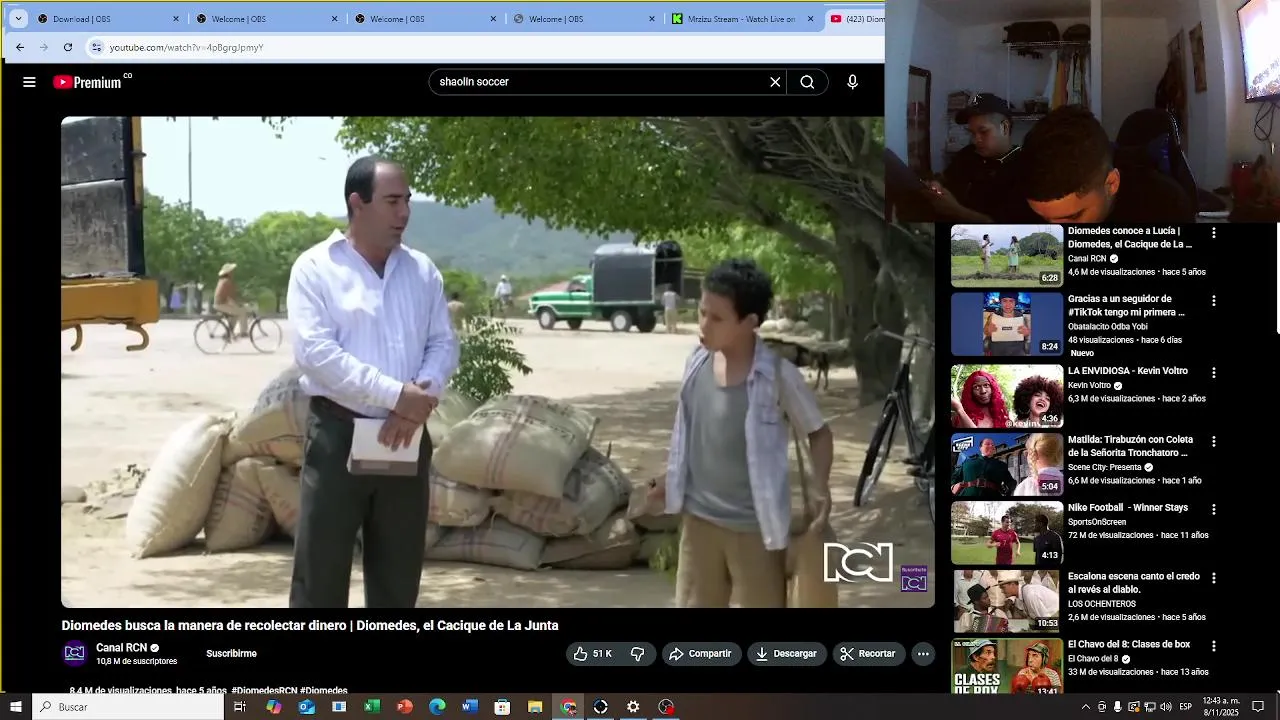Open the Windows Start menu
The image size is (1280, 720).
(16, 707)
